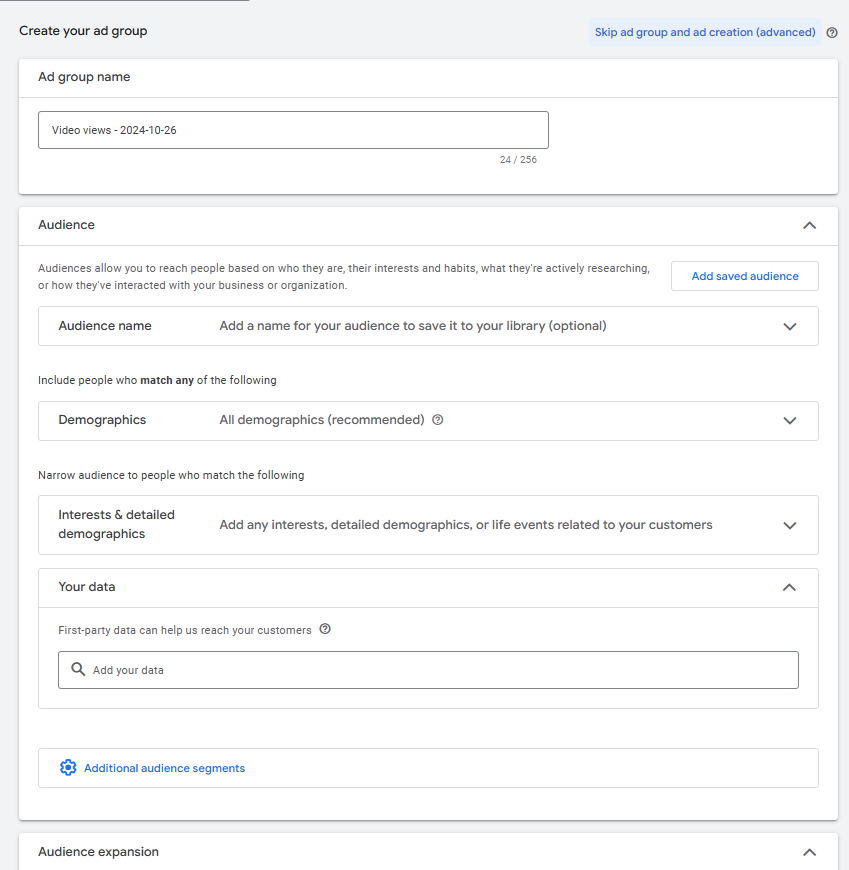Collapse the Your data section chevron
This screenshot has width=849, height=870.
789,587
